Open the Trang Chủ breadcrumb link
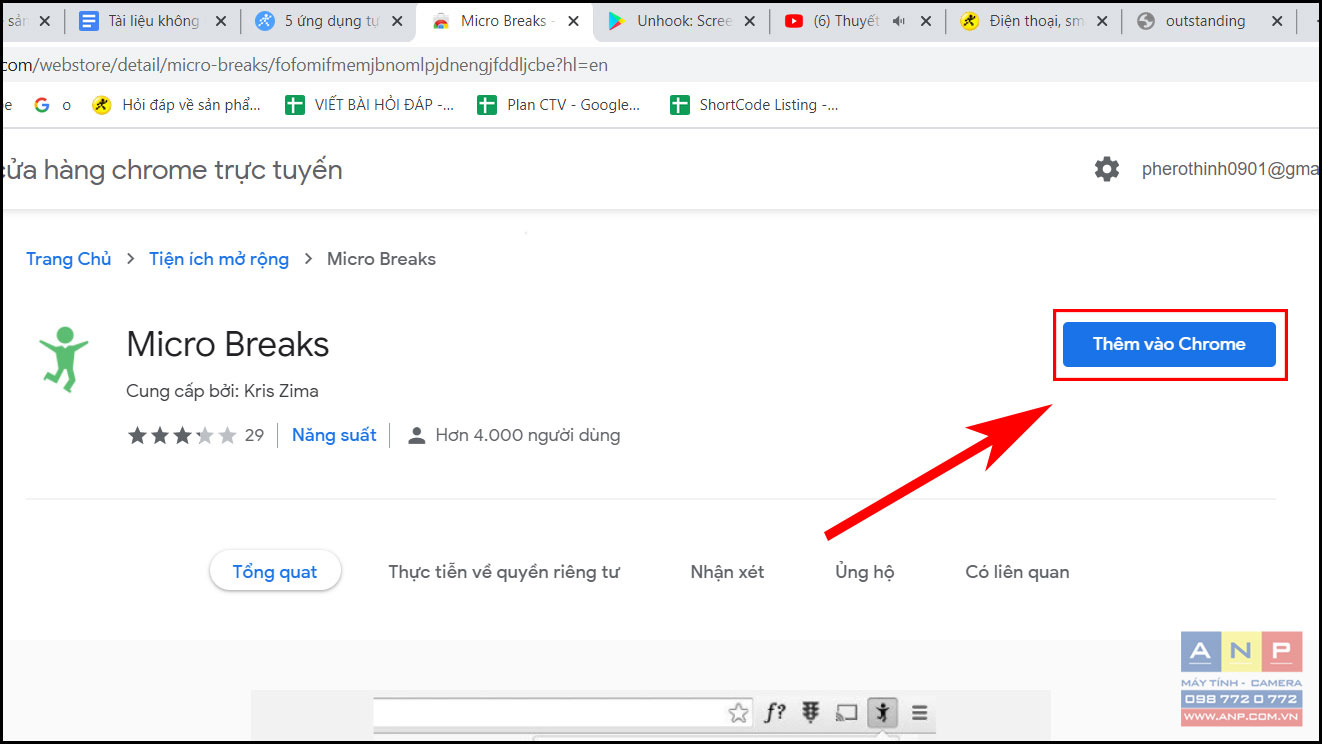 pos(69,259)
